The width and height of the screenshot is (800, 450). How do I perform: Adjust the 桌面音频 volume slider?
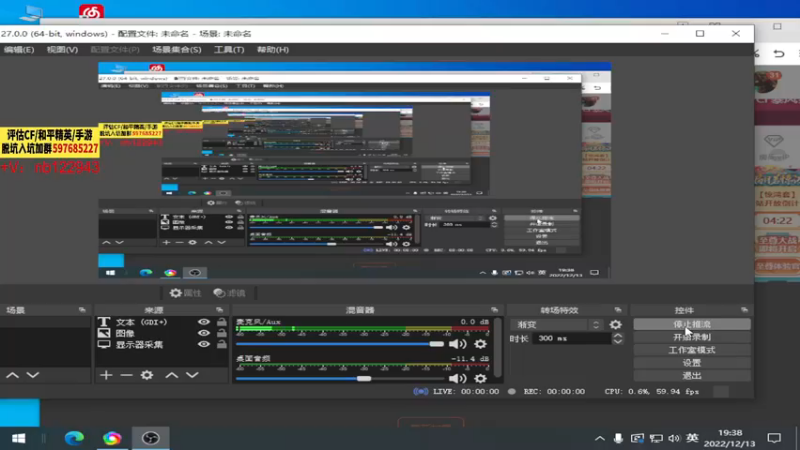[x=339, y=379]
